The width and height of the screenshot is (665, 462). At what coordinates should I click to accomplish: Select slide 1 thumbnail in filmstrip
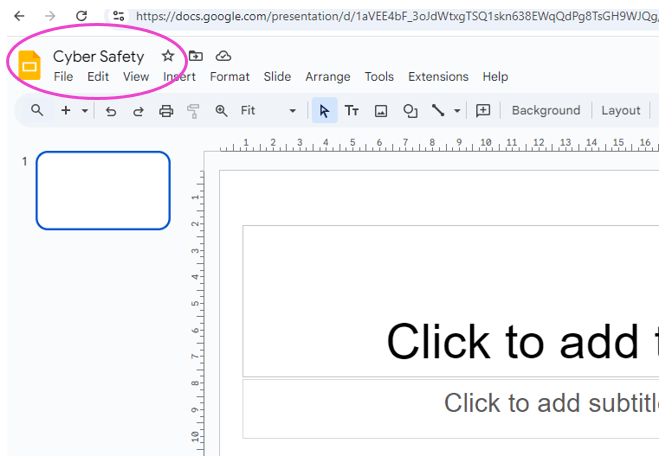click(x=103, y=190)
